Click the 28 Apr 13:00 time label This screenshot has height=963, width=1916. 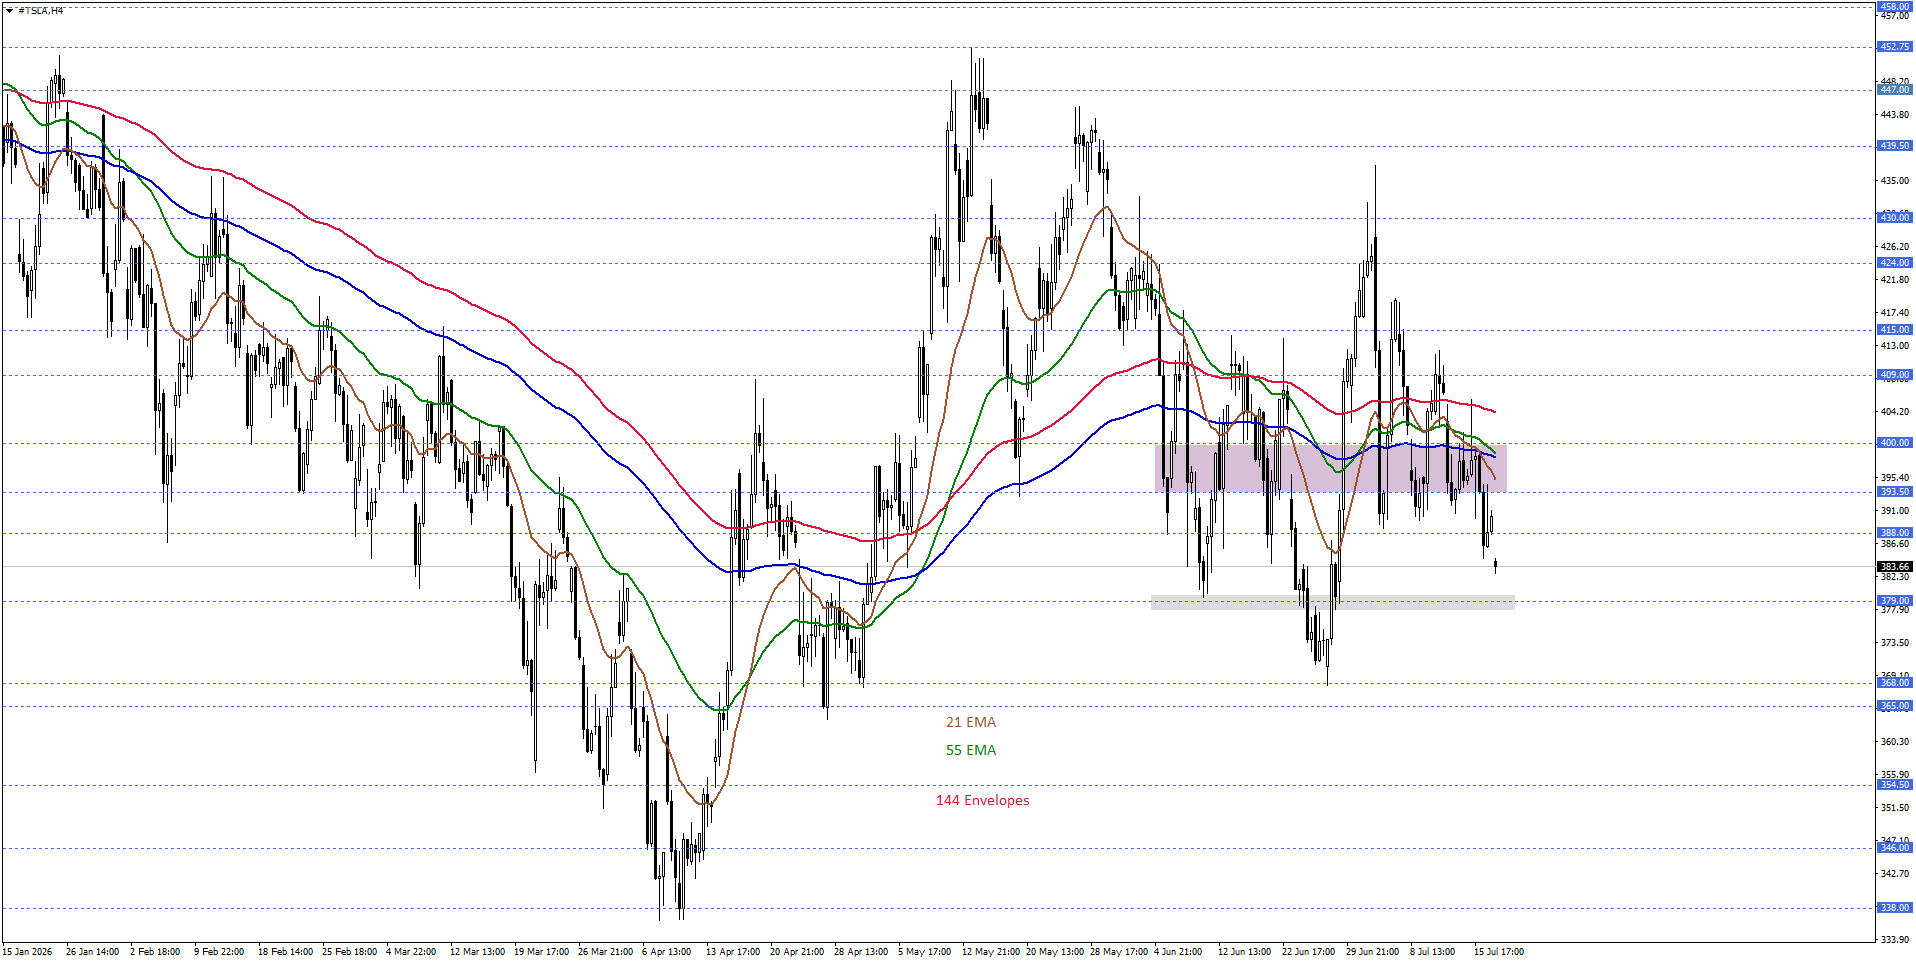coord(861,952)
